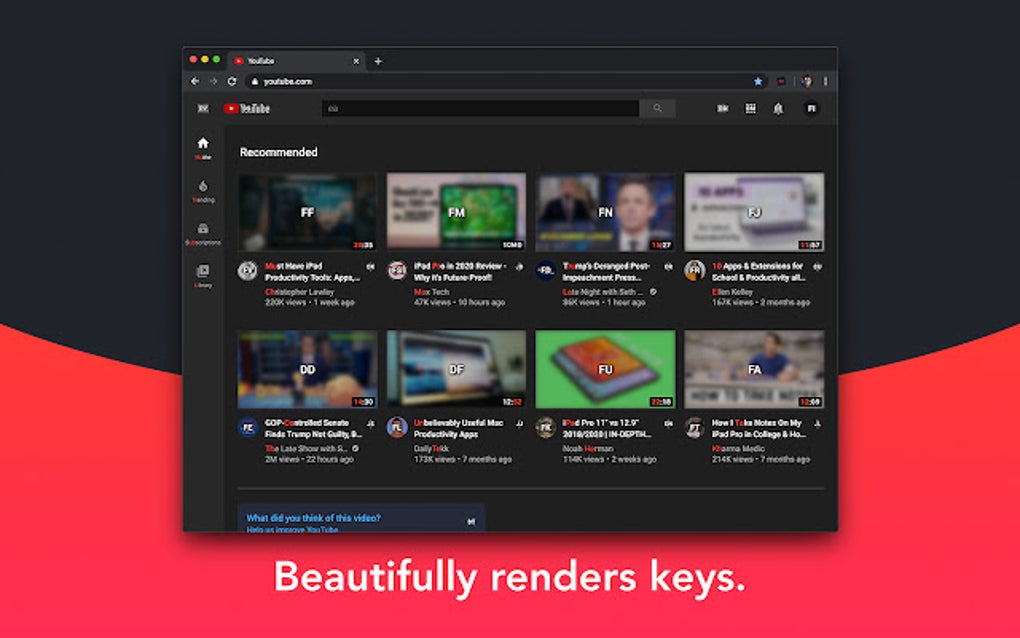This screenshot has height=638, width=1020.
Task: Visit Max Tech channel name
Action: coord(431,292)
